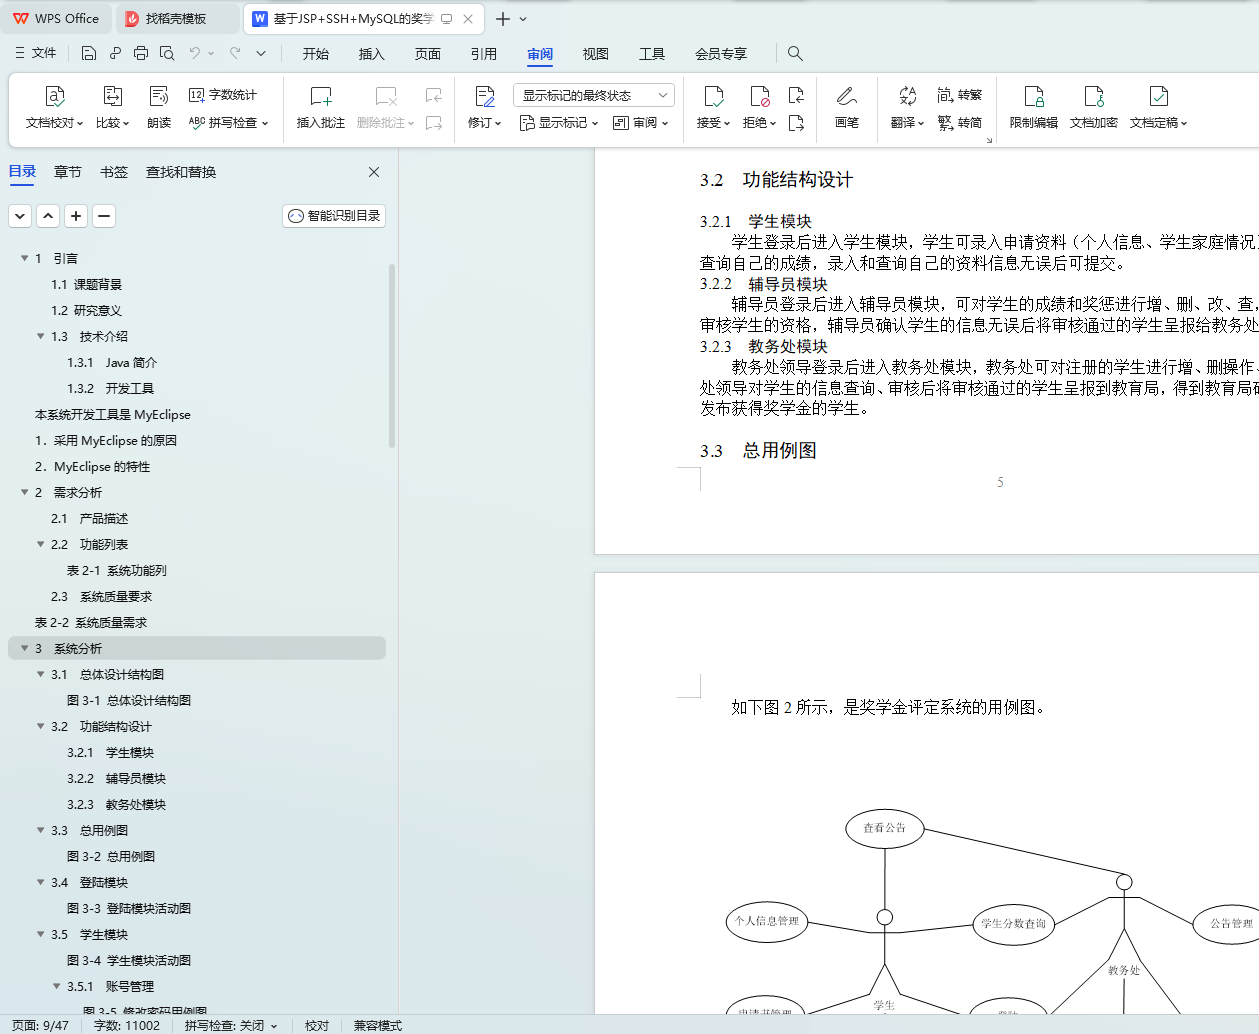Click the 文档定稿 finalize document icon
Screen dimensions: 1259x1034
click(1159, 96)
